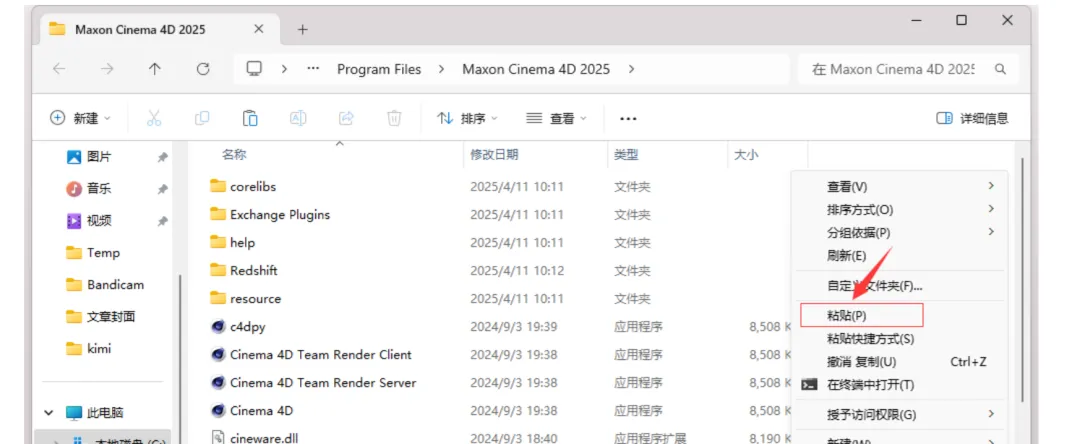
Task: Open Pictures in the sidebar
Action: [x=88, y=157]
